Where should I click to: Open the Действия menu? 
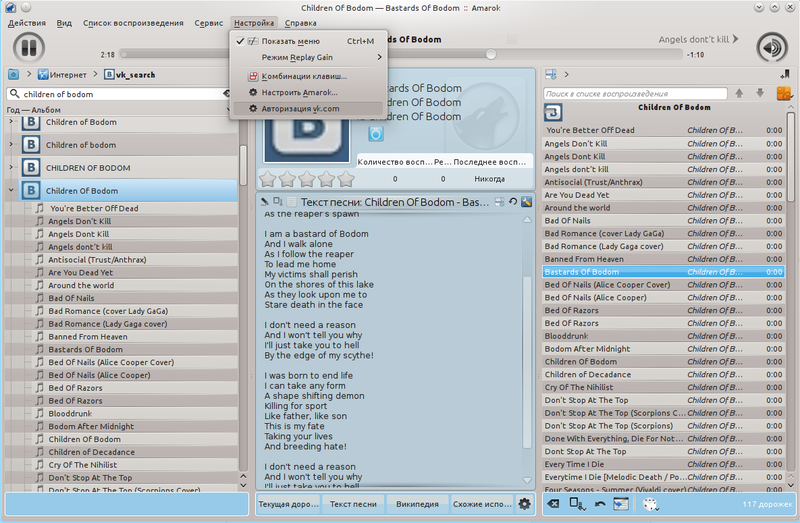click(x=27, y=23)
